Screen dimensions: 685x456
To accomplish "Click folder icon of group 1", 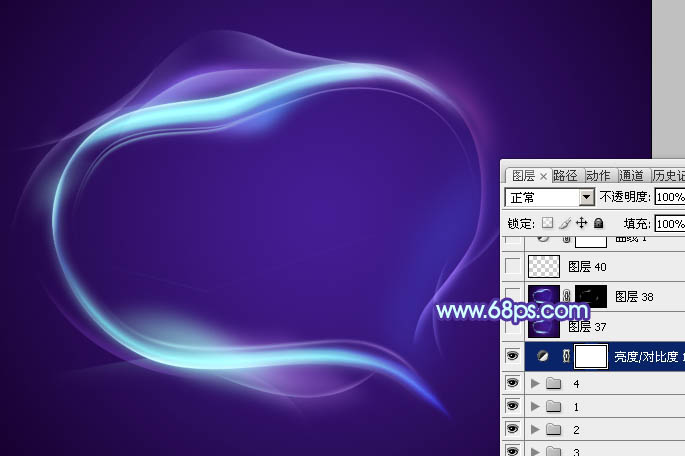I will pyautogui.click(x=553, y=406).
